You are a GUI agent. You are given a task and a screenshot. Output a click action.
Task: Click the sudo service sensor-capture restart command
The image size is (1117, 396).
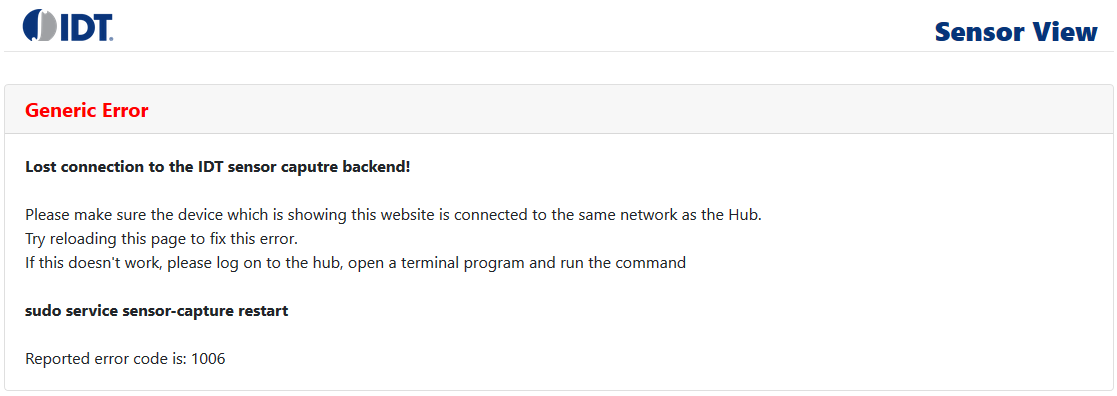pyautogui.click(x=157, y=311)
